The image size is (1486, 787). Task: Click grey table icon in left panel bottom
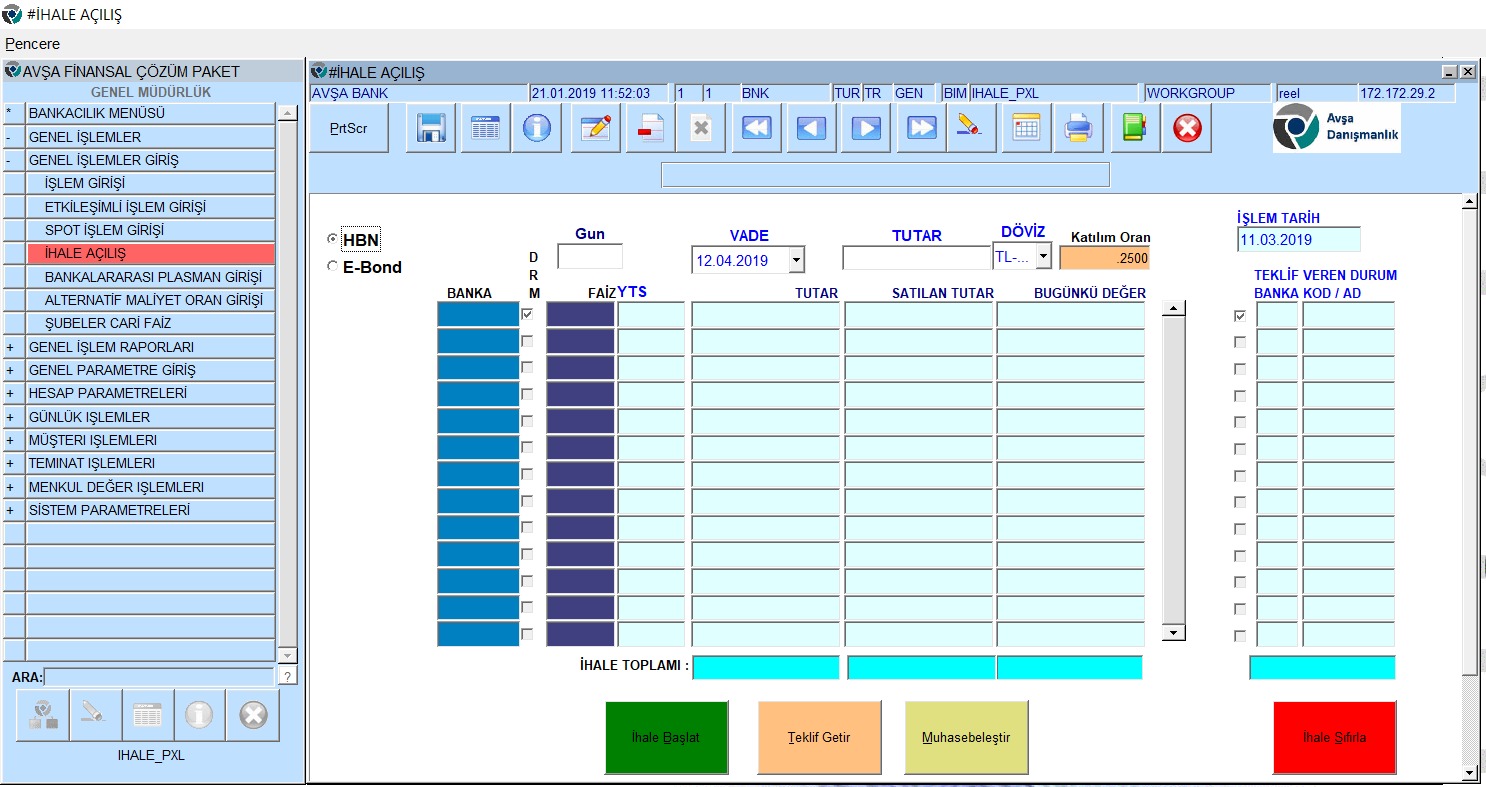tap(148, 714)
